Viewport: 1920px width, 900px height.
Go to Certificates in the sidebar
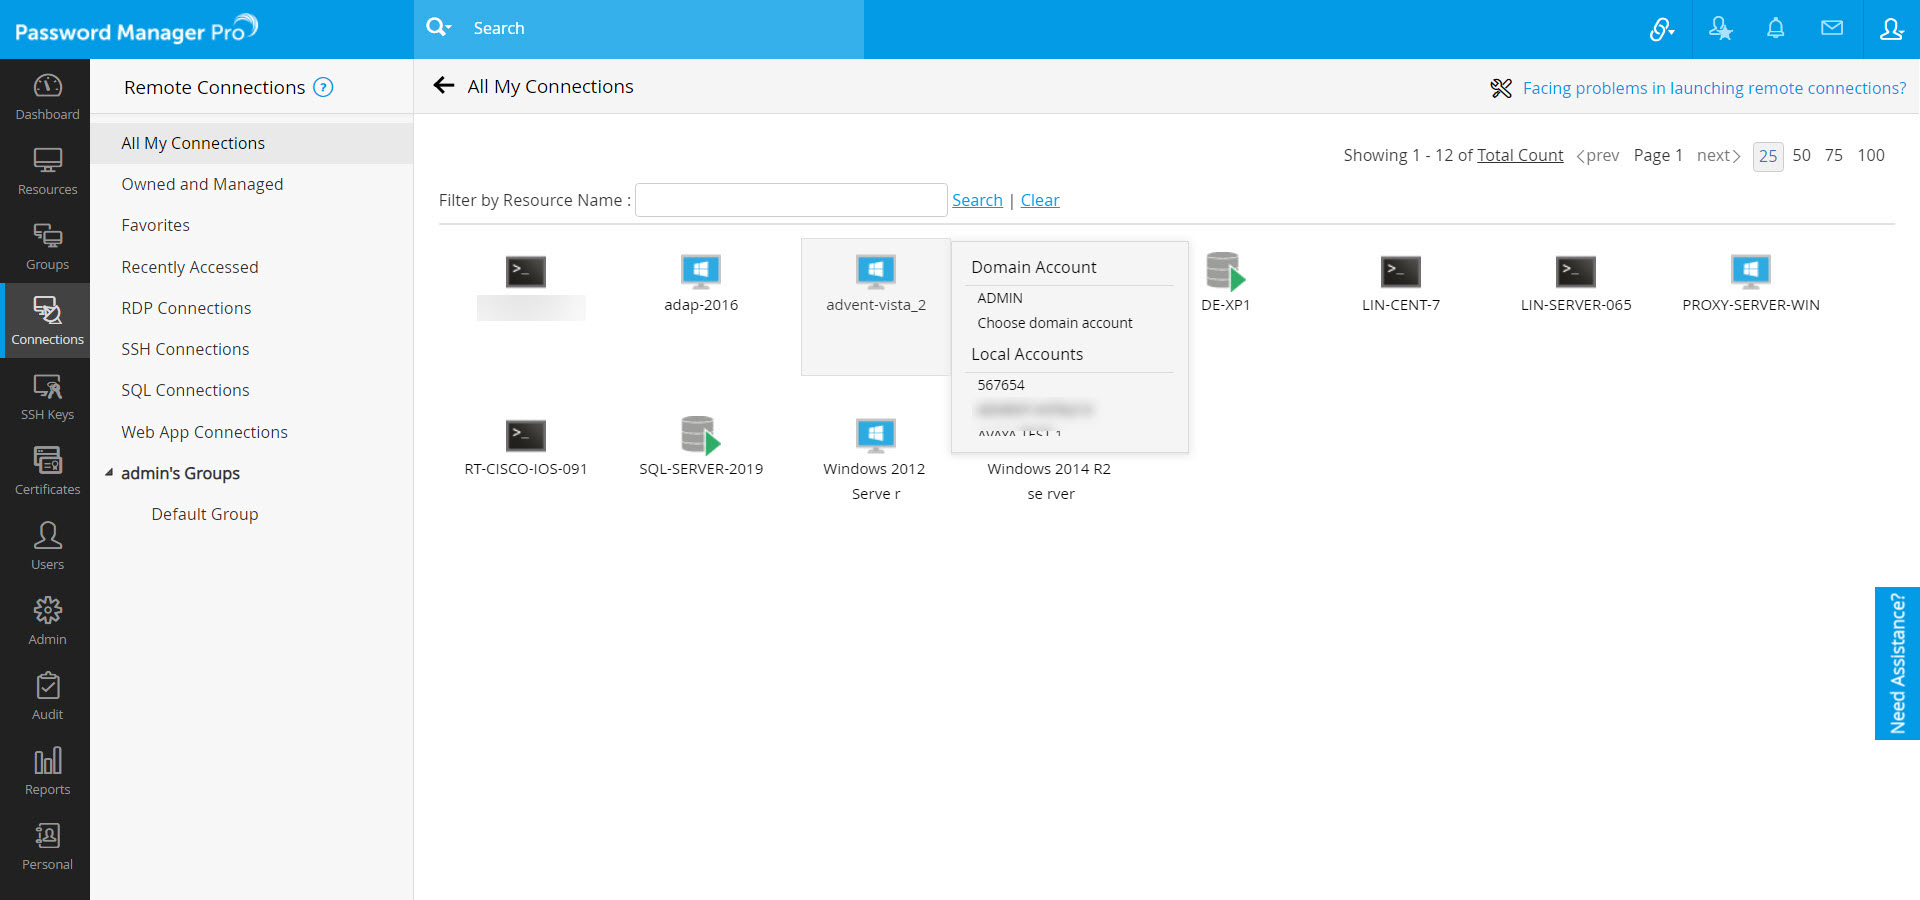tap(47, 471)
